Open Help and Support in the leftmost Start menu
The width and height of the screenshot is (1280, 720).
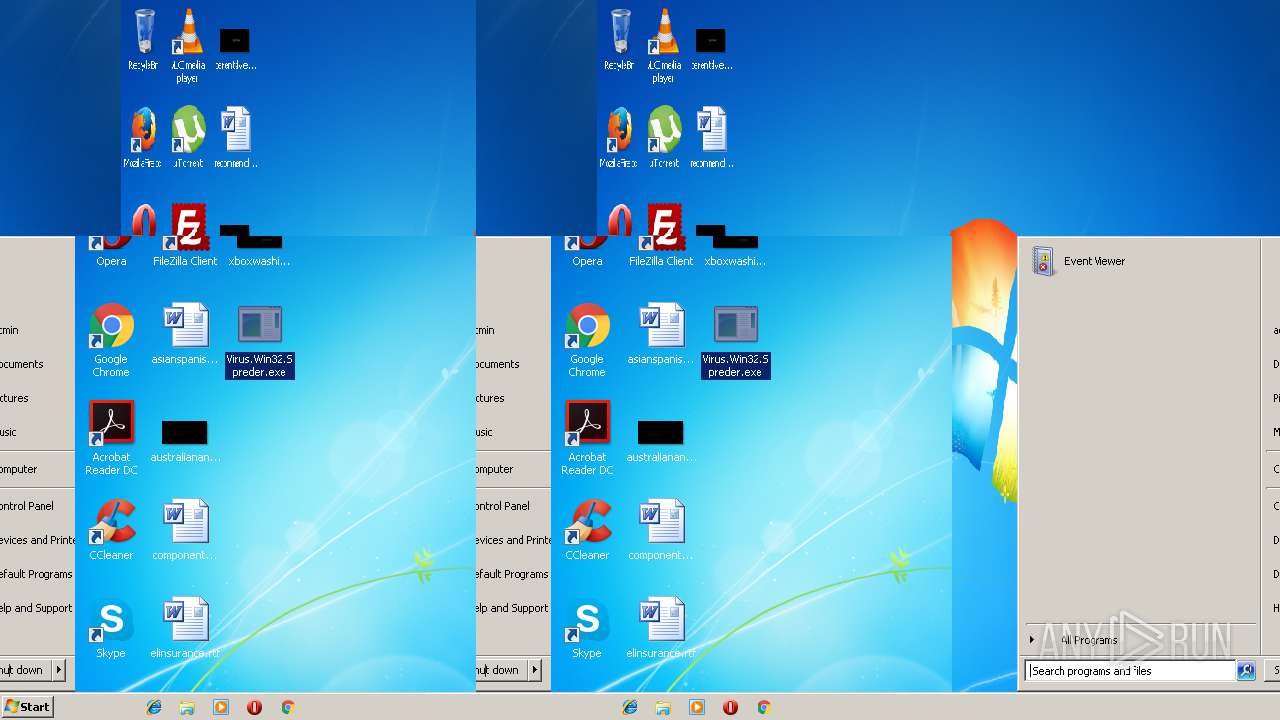36,608
